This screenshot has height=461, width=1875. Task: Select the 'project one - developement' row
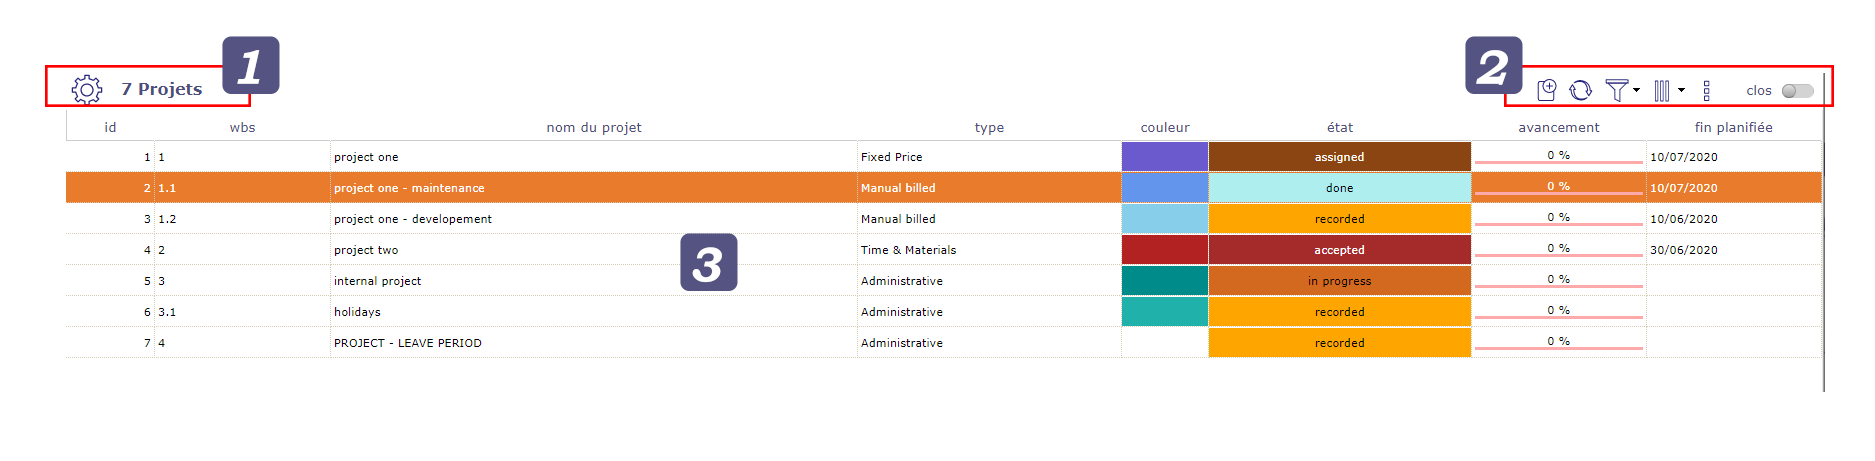pyautogui.click(x=944, y=219)
